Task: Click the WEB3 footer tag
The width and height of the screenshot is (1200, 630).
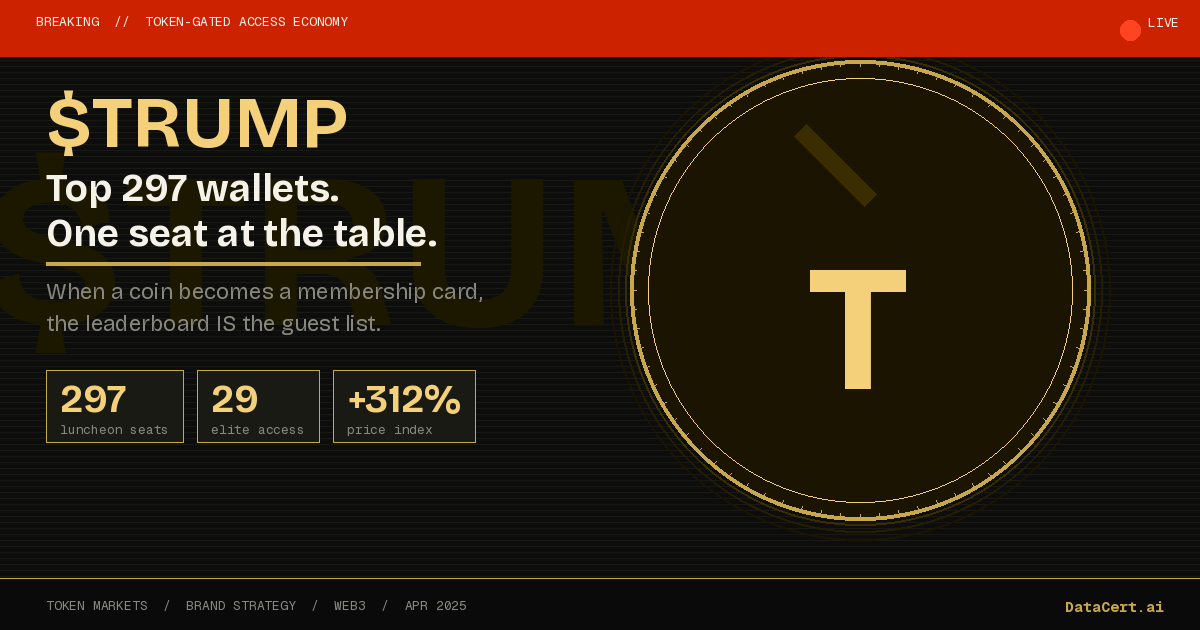Action: pos(350,606)
